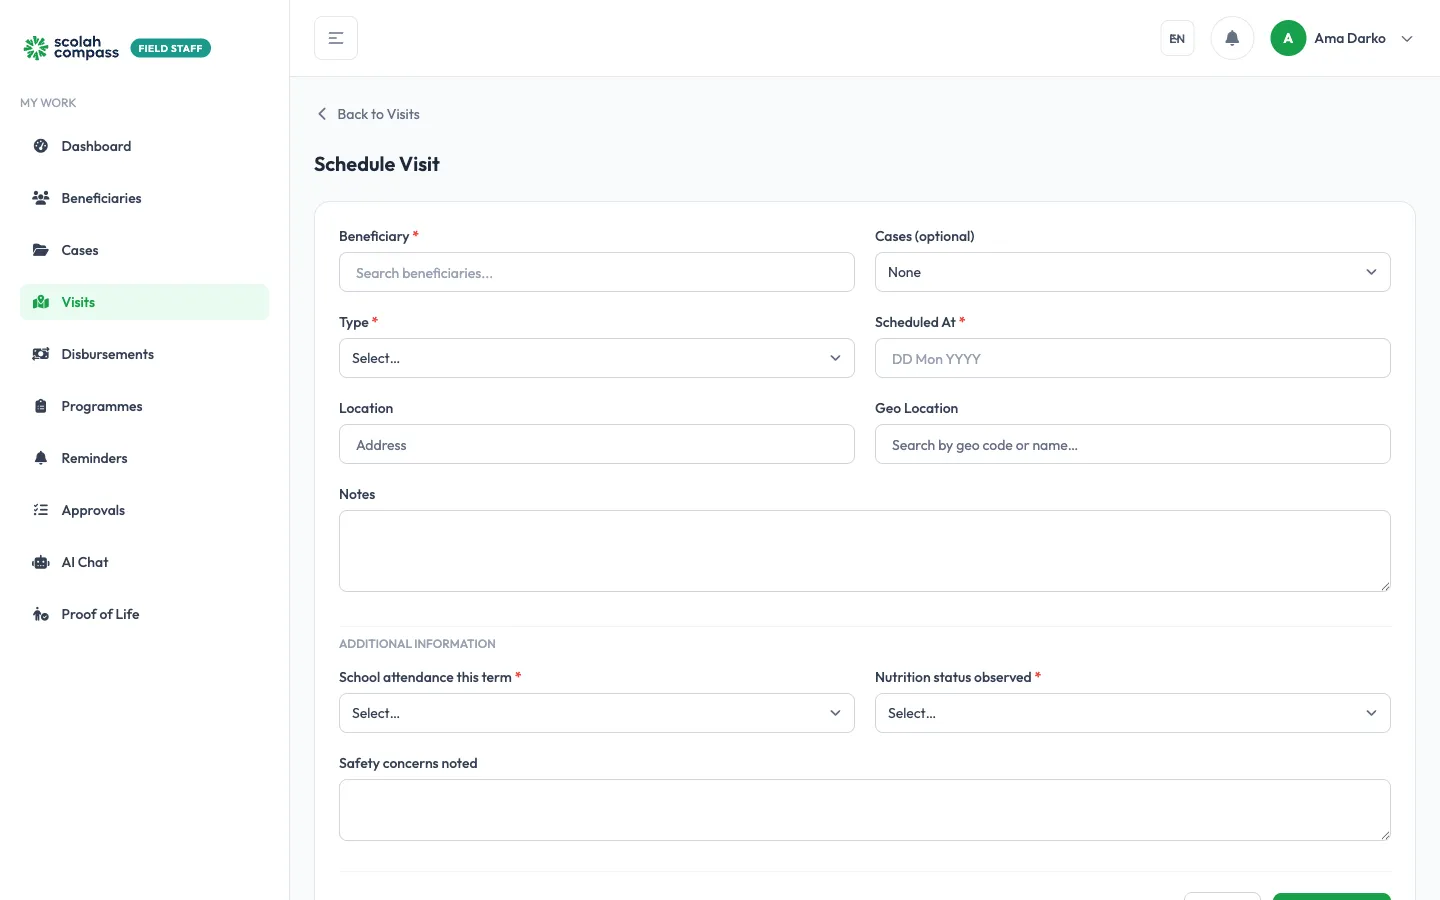Click the Programmes label in the sidebar
The width and height of the screenshot is (1440, 900).
(x=102, y=406)
